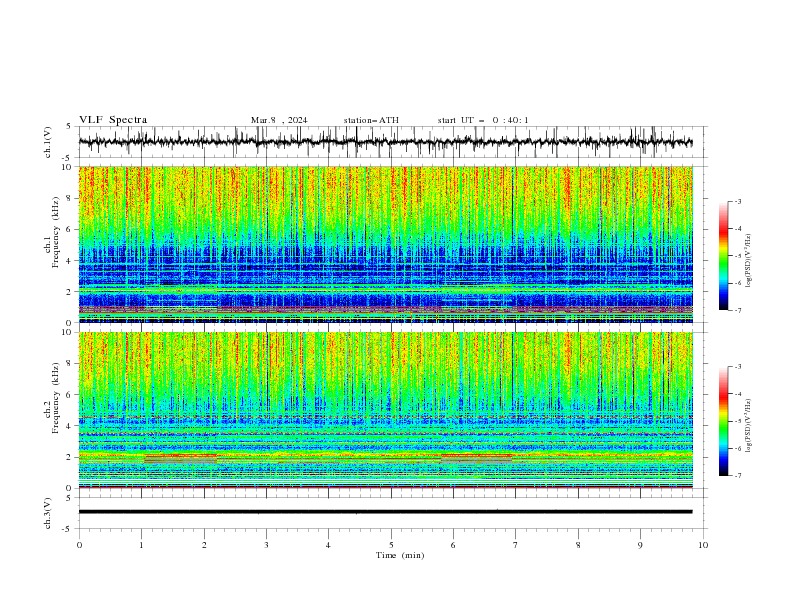Click the "ch.3(V)" waveform axis label
The height and width of the screenshot is (612, 792).
(x=48, y=513)
